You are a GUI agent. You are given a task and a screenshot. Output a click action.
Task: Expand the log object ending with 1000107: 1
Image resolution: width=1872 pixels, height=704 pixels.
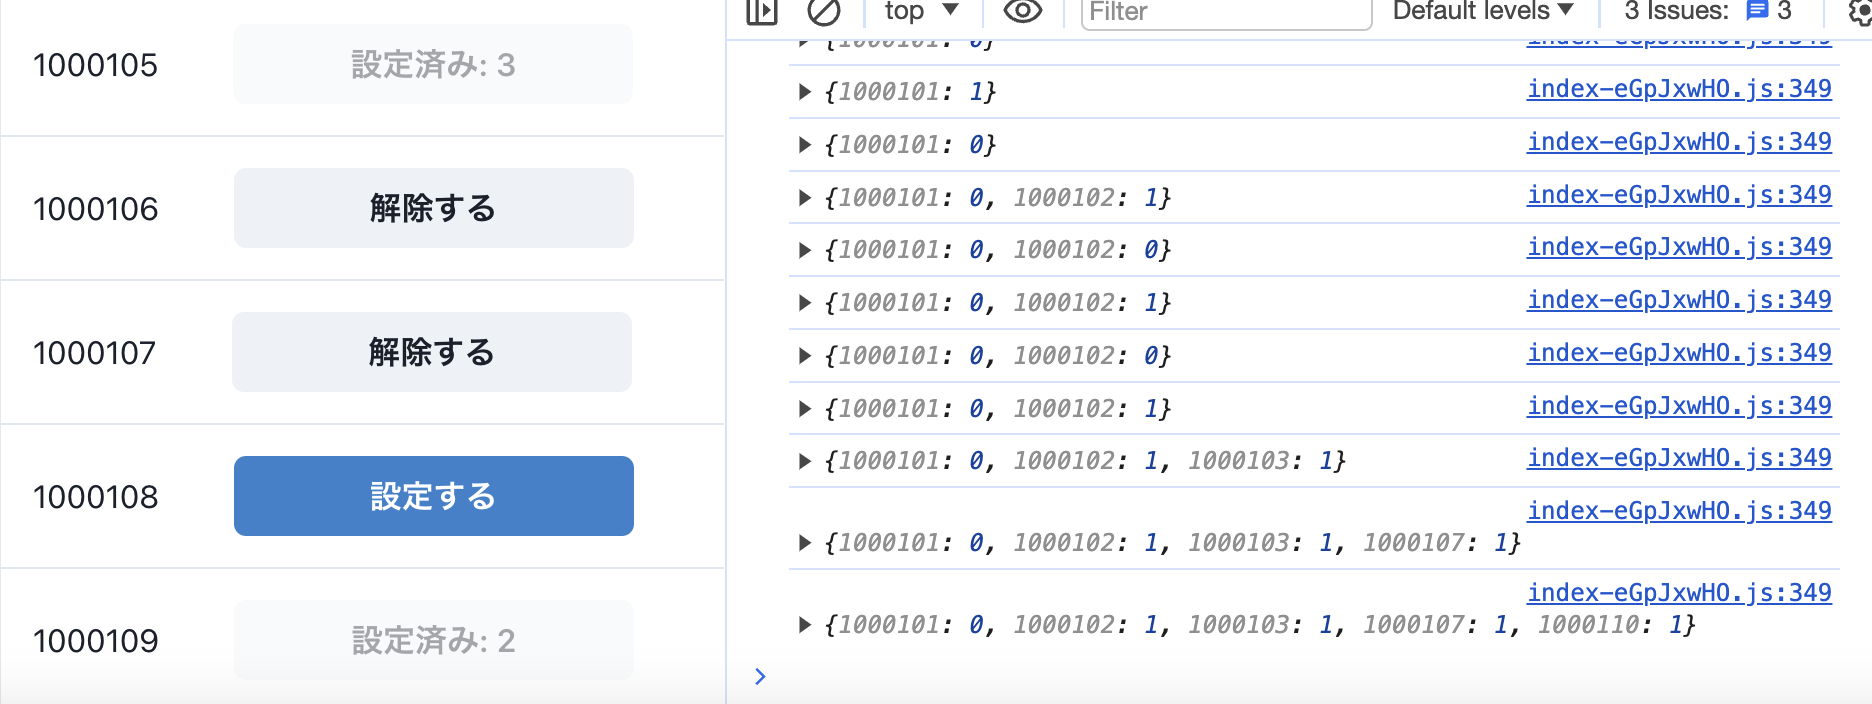(805, 543)
